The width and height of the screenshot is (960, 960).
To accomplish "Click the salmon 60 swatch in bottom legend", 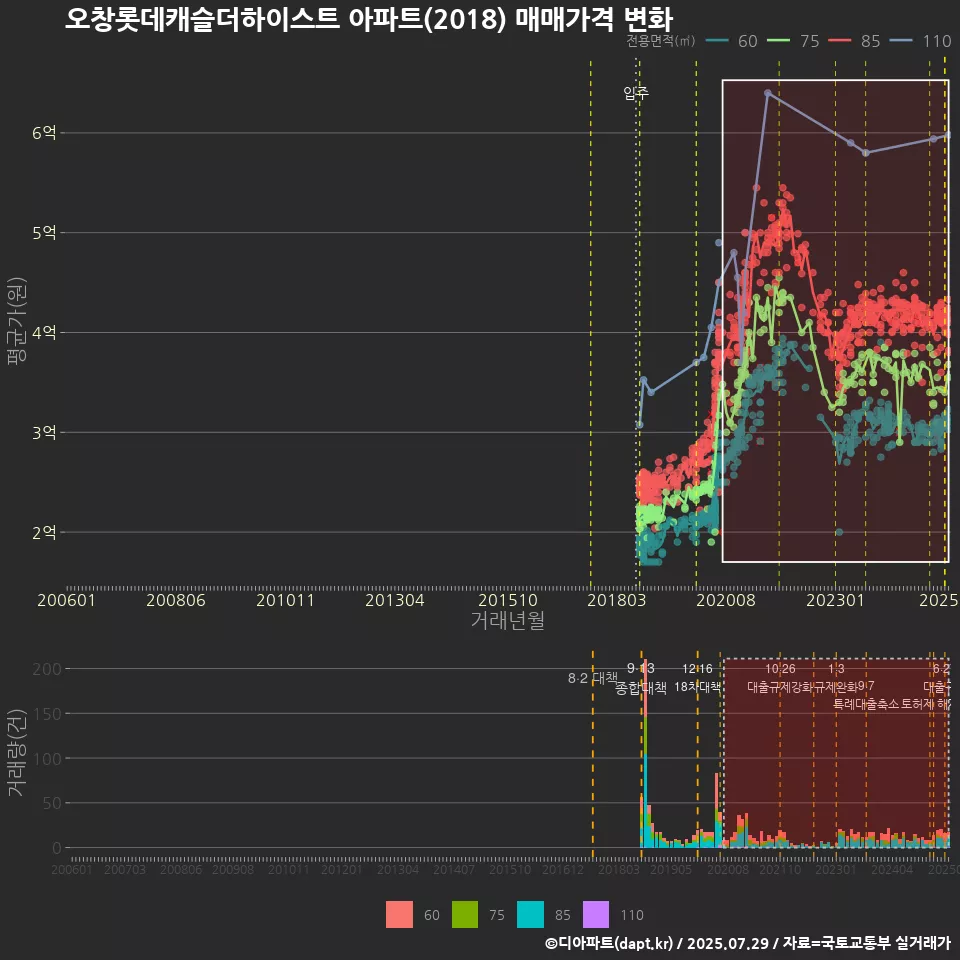I will (399, 915).
